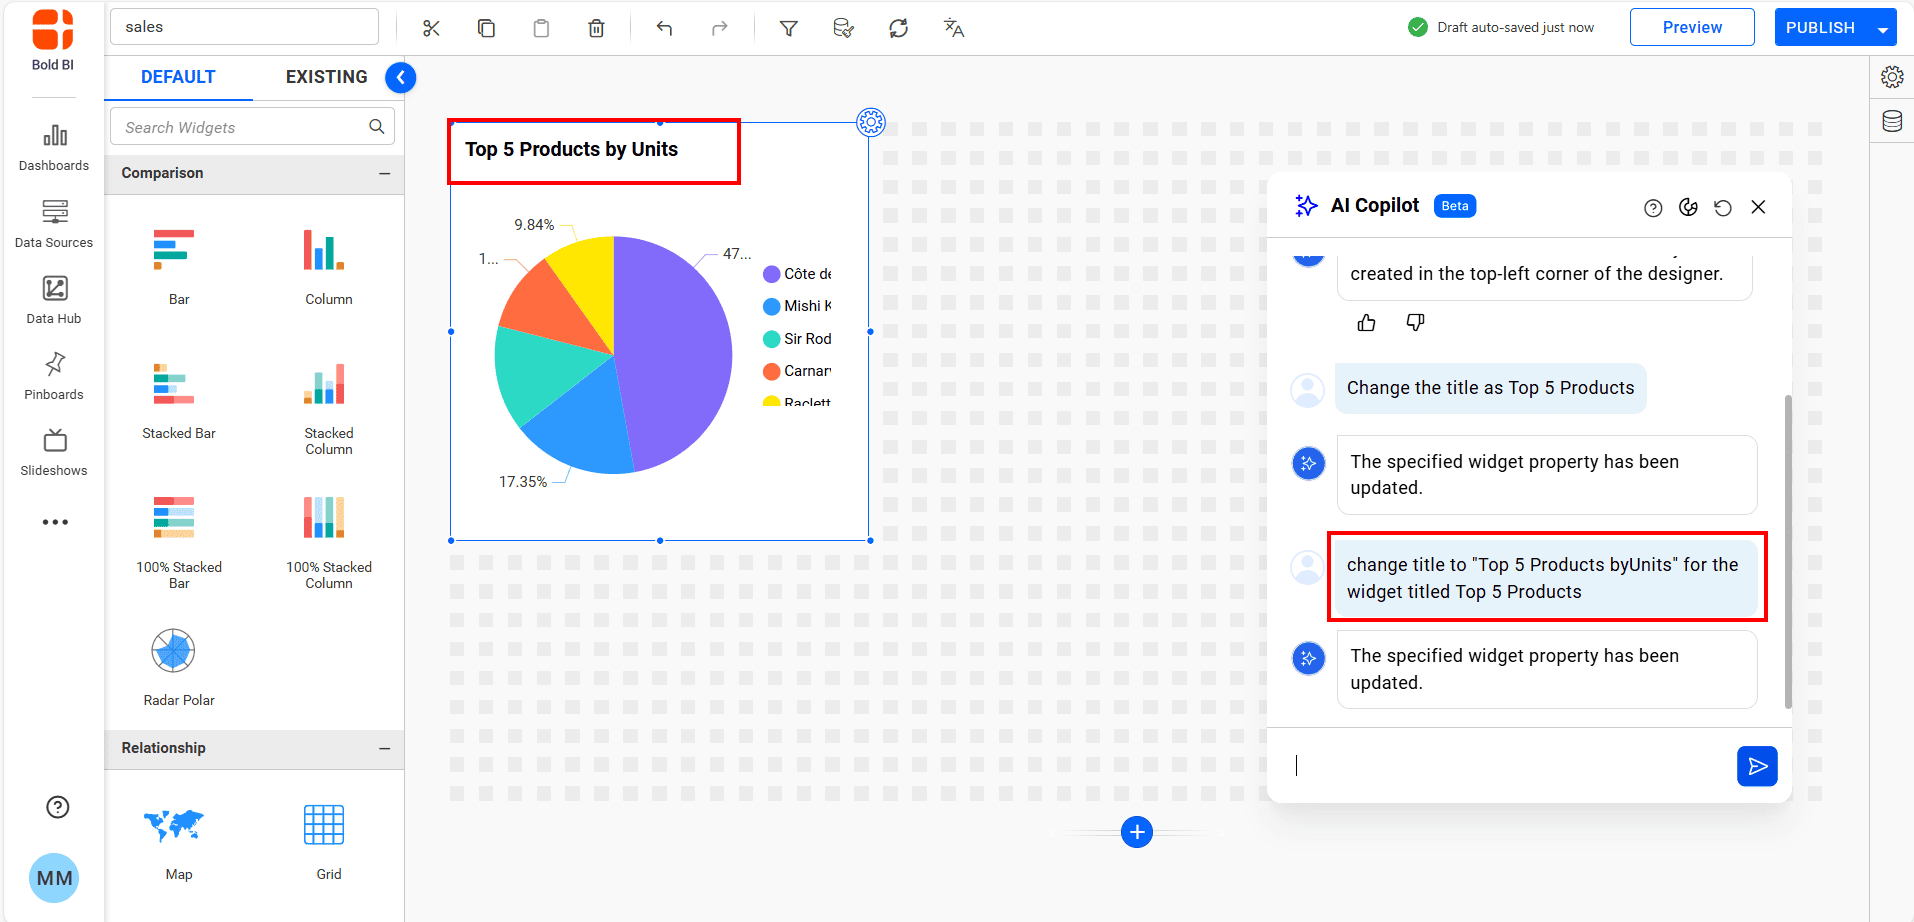Collapse the Relationship widgets section

point(385,748)
